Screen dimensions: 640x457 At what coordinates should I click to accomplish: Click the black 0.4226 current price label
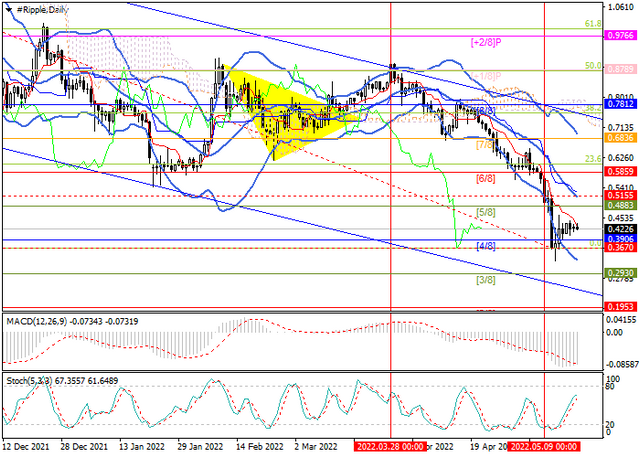(x=621, y=229)
